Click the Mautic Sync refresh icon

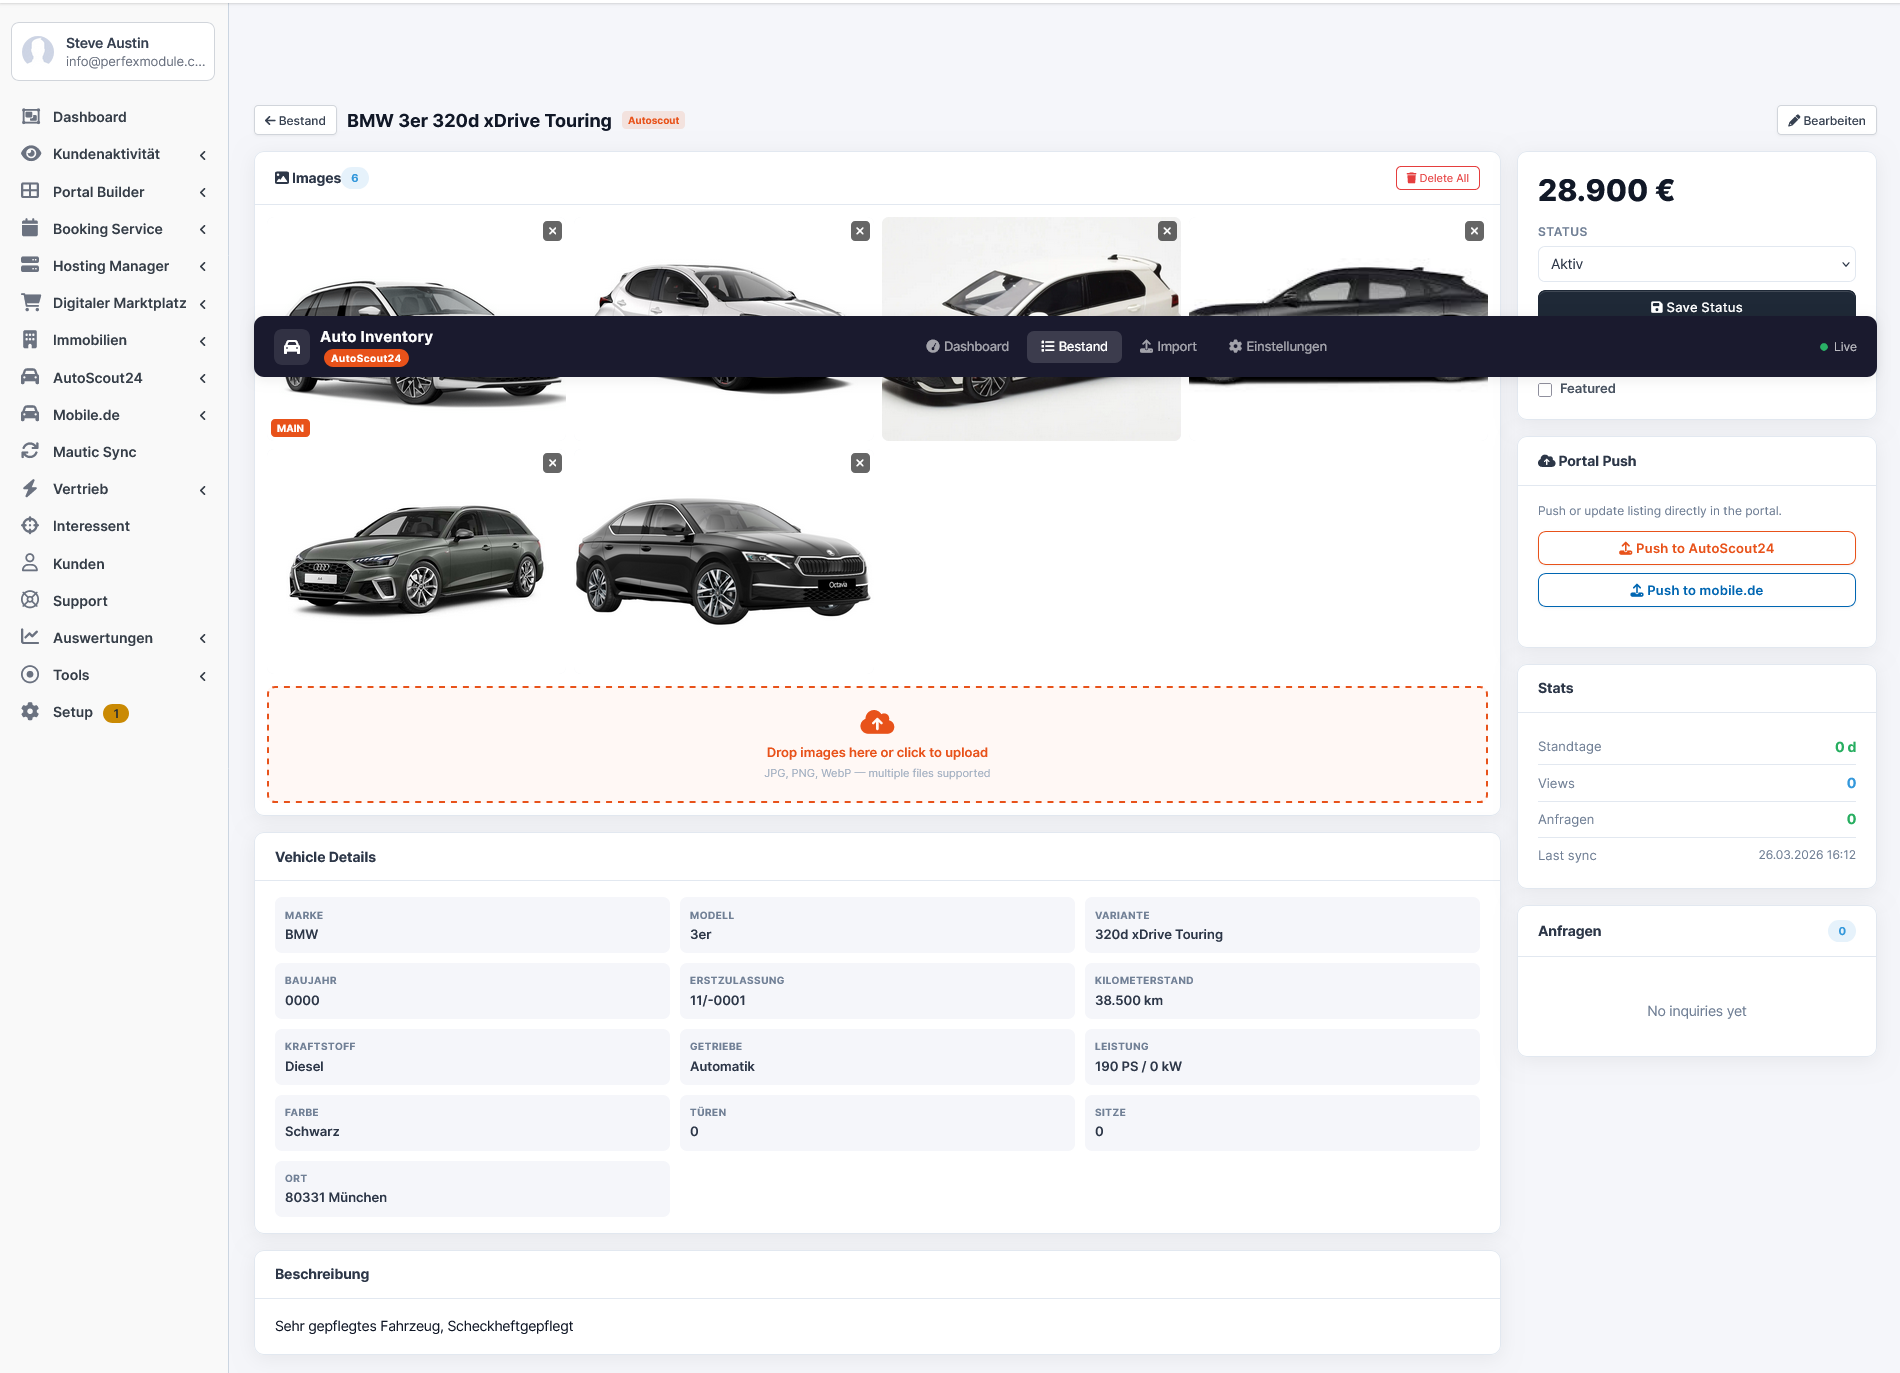(x=31, y=452)
